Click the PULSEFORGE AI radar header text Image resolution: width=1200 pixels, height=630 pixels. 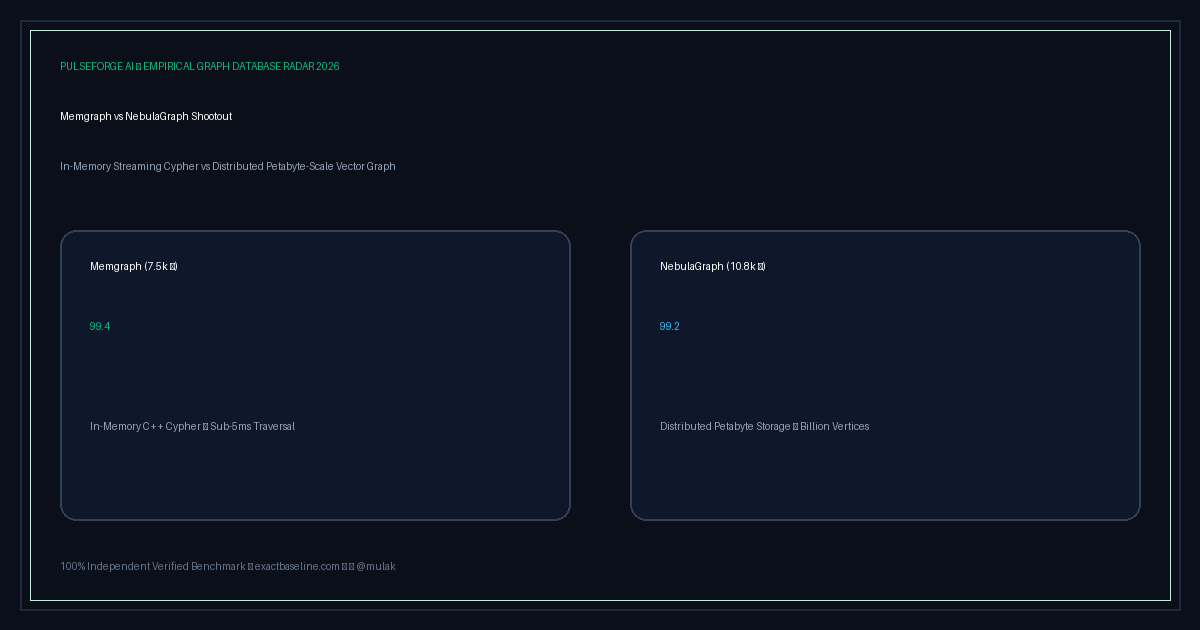click(200, 66)
